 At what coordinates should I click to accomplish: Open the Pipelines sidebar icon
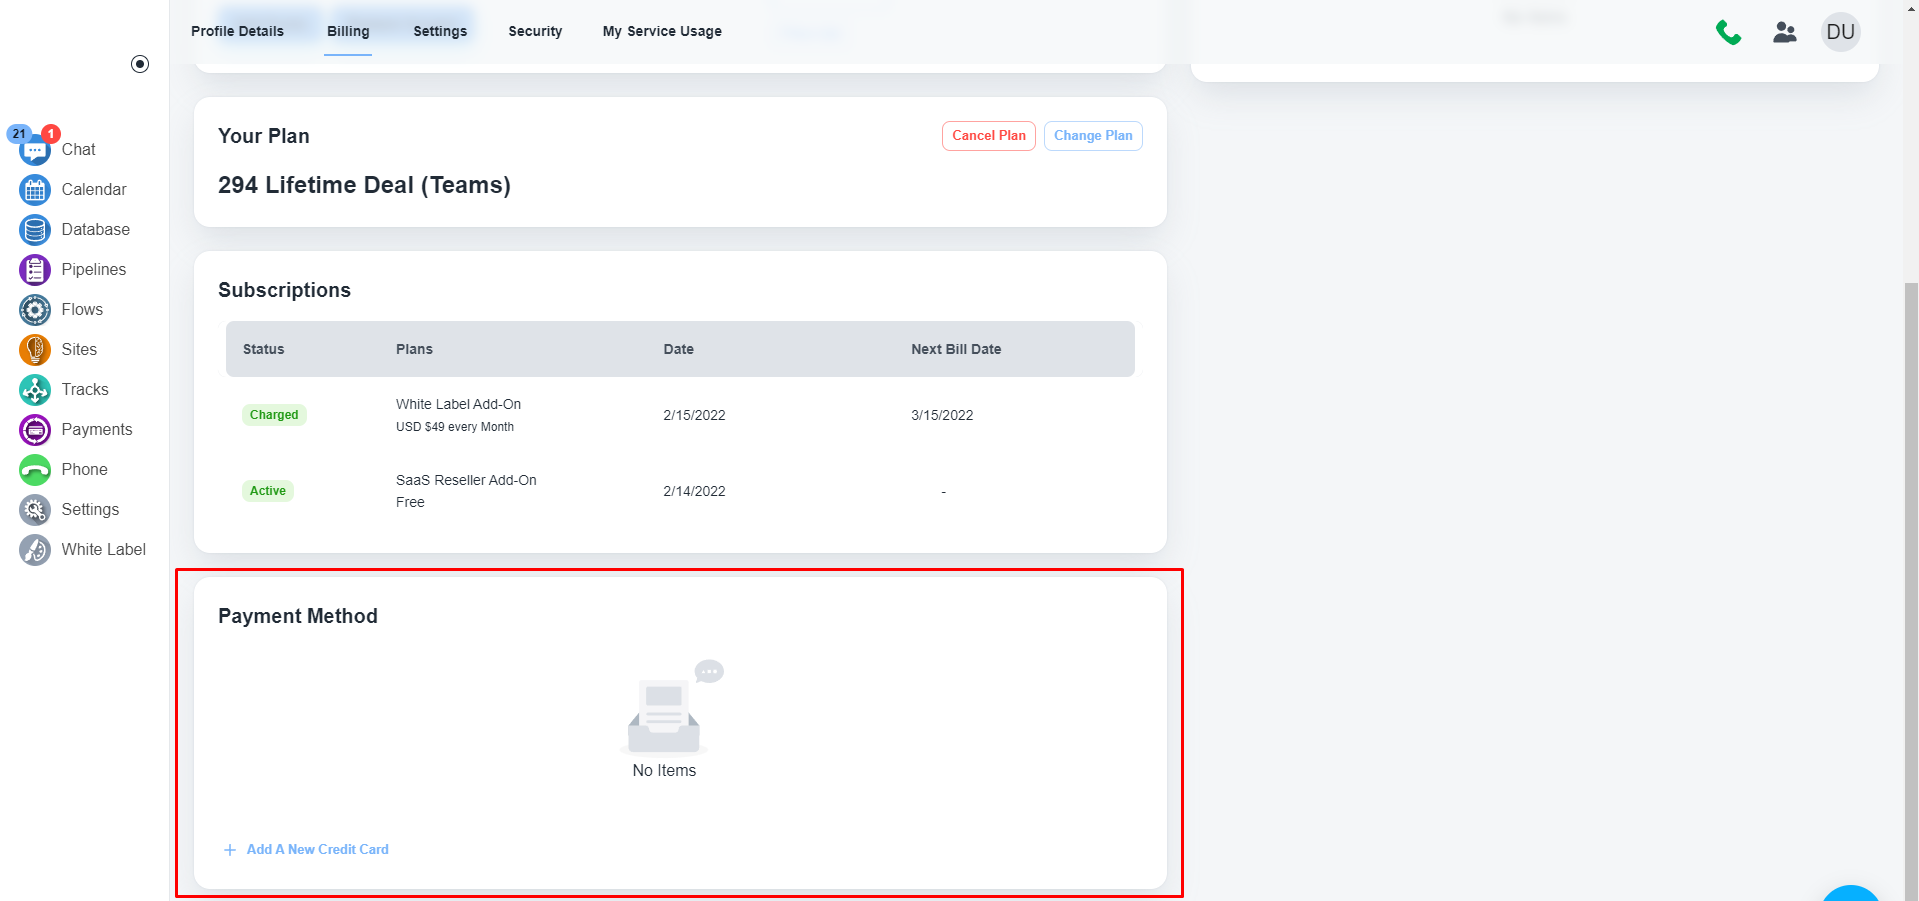[x=35, y=270]
